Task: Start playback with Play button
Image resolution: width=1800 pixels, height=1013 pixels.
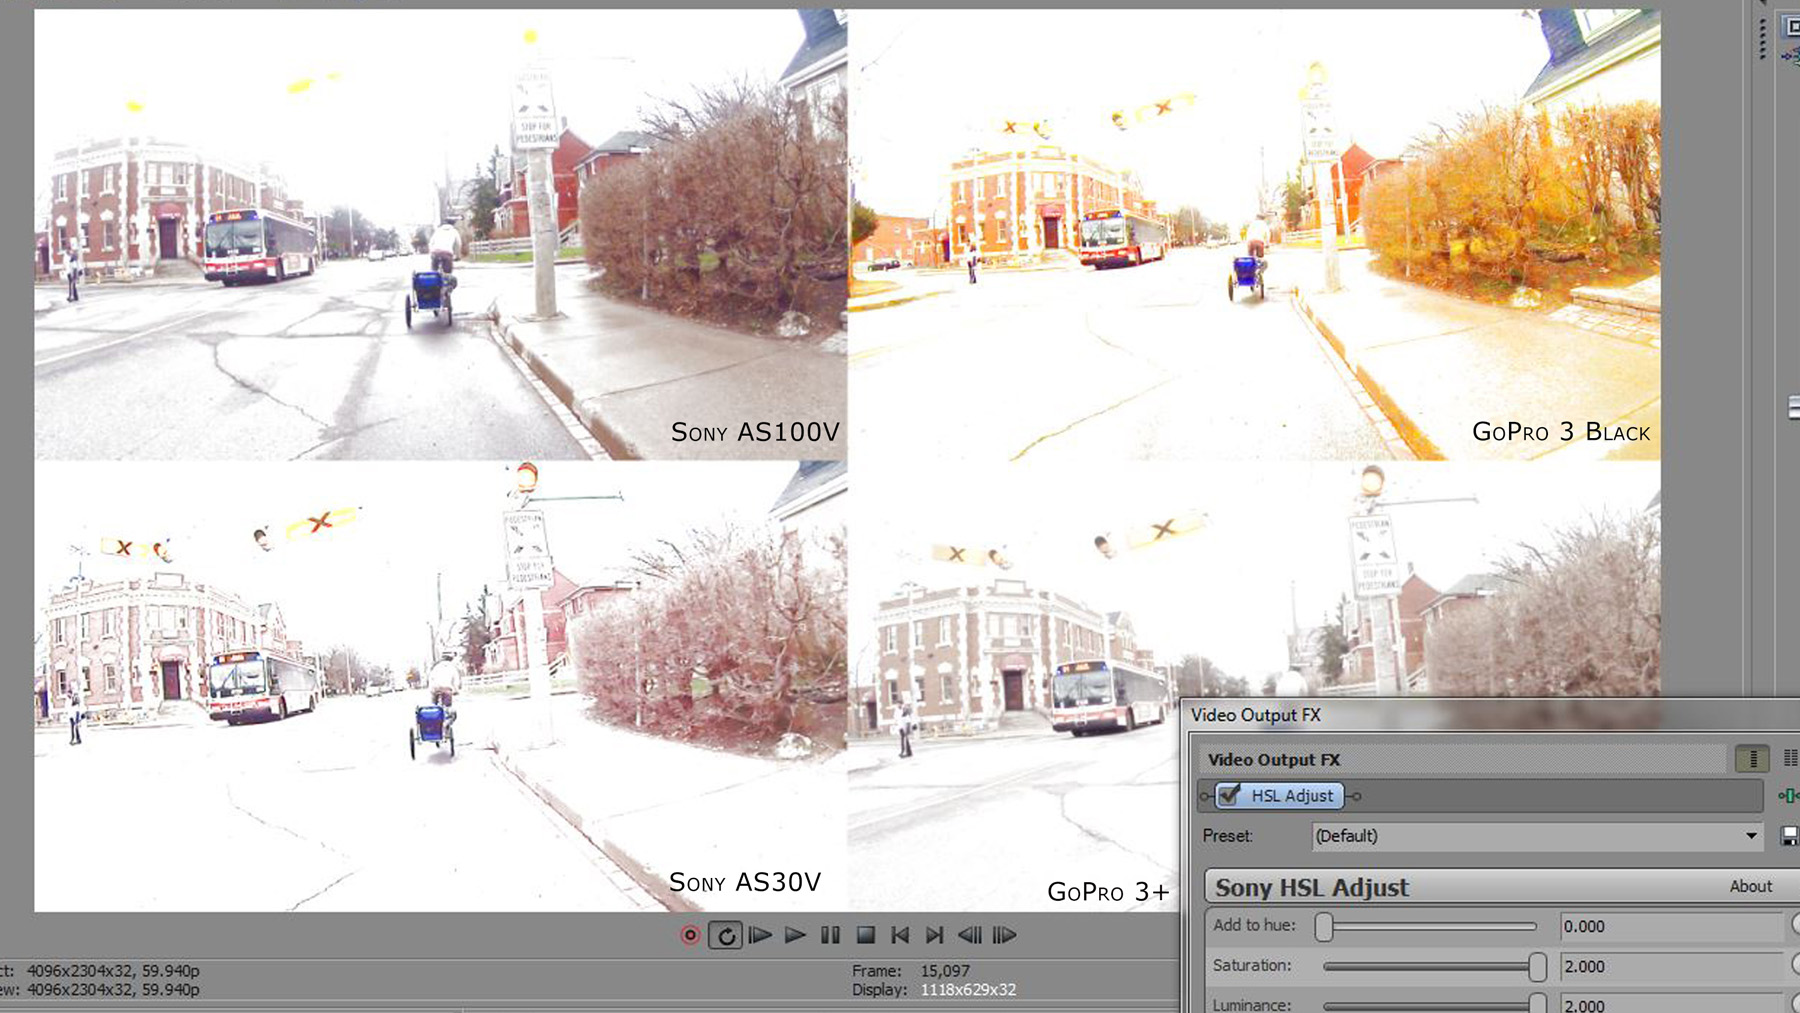Action: tap(795, 935)
